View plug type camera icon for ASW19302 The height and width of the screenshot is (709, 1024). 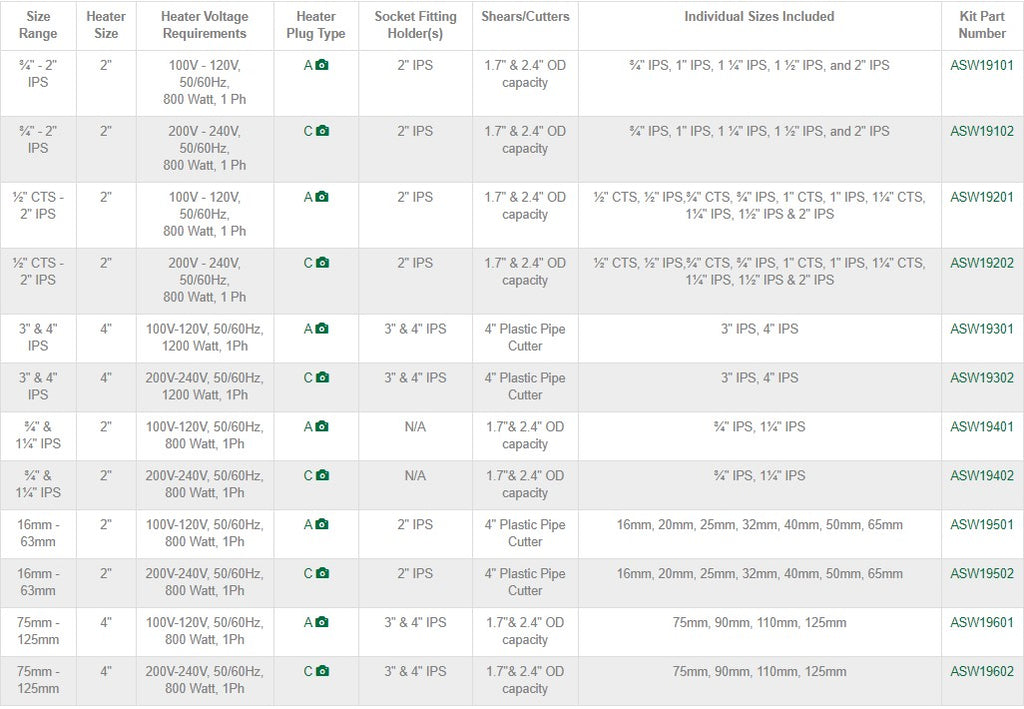pyautogui.click(x=322, y=378)
